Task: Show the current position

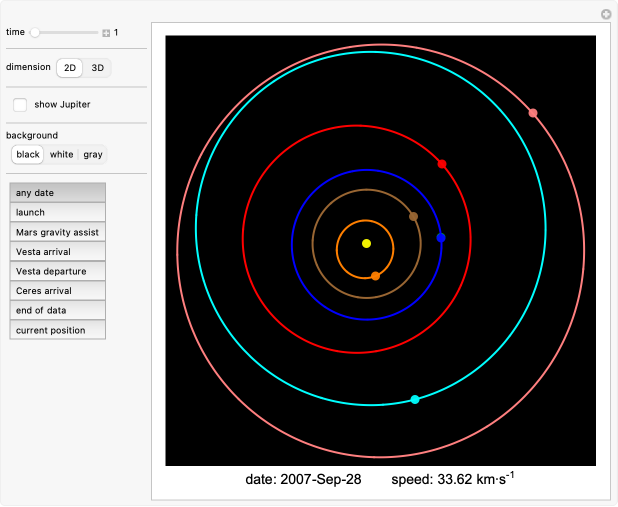Action: coord(57,330)
